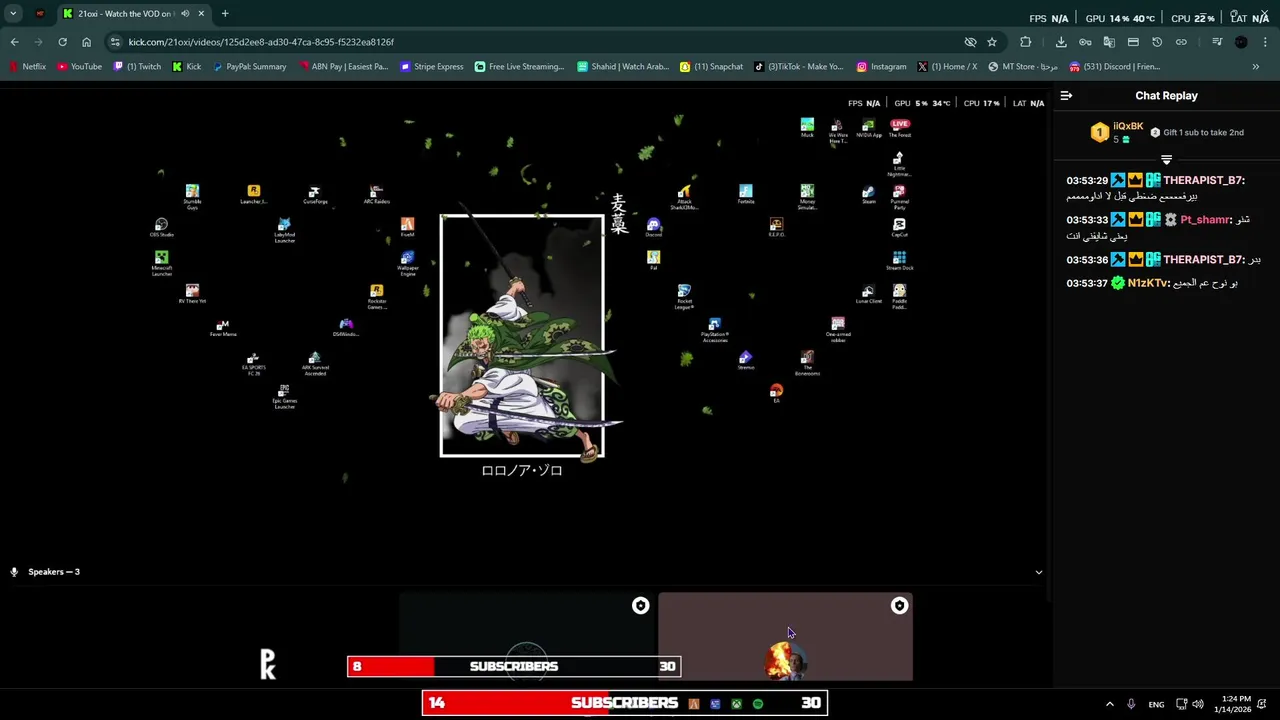Open the tab search dropdown
1280x720 pixels.
click(13, 14)
